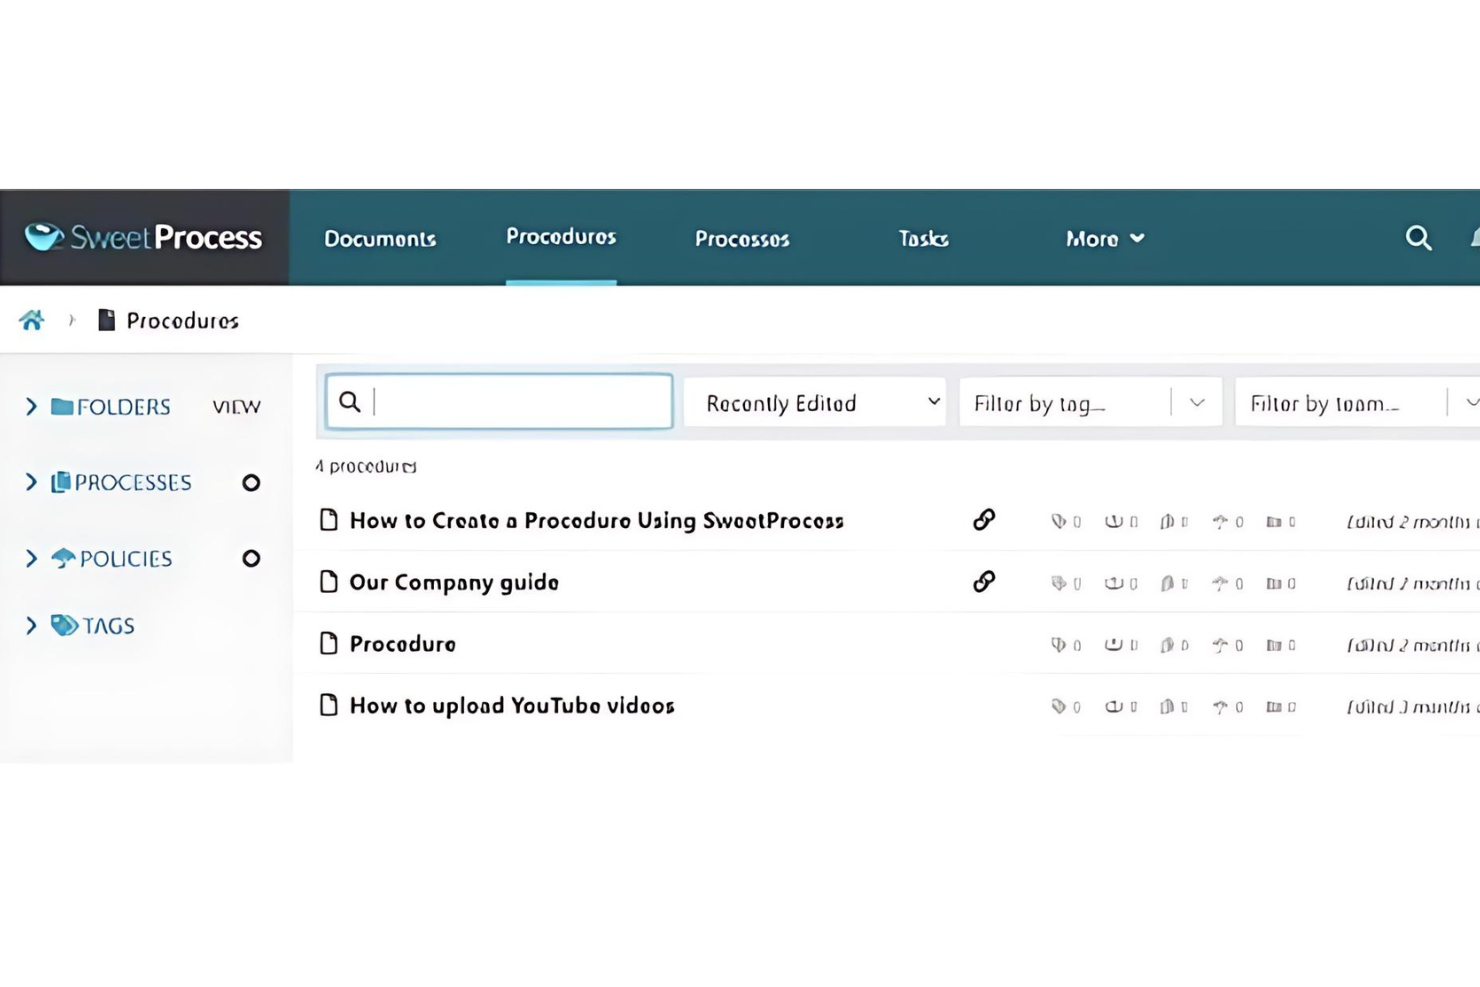Click the document icon beside How to upload YouTube videos
1480x987 pixels.
[328, 705]
